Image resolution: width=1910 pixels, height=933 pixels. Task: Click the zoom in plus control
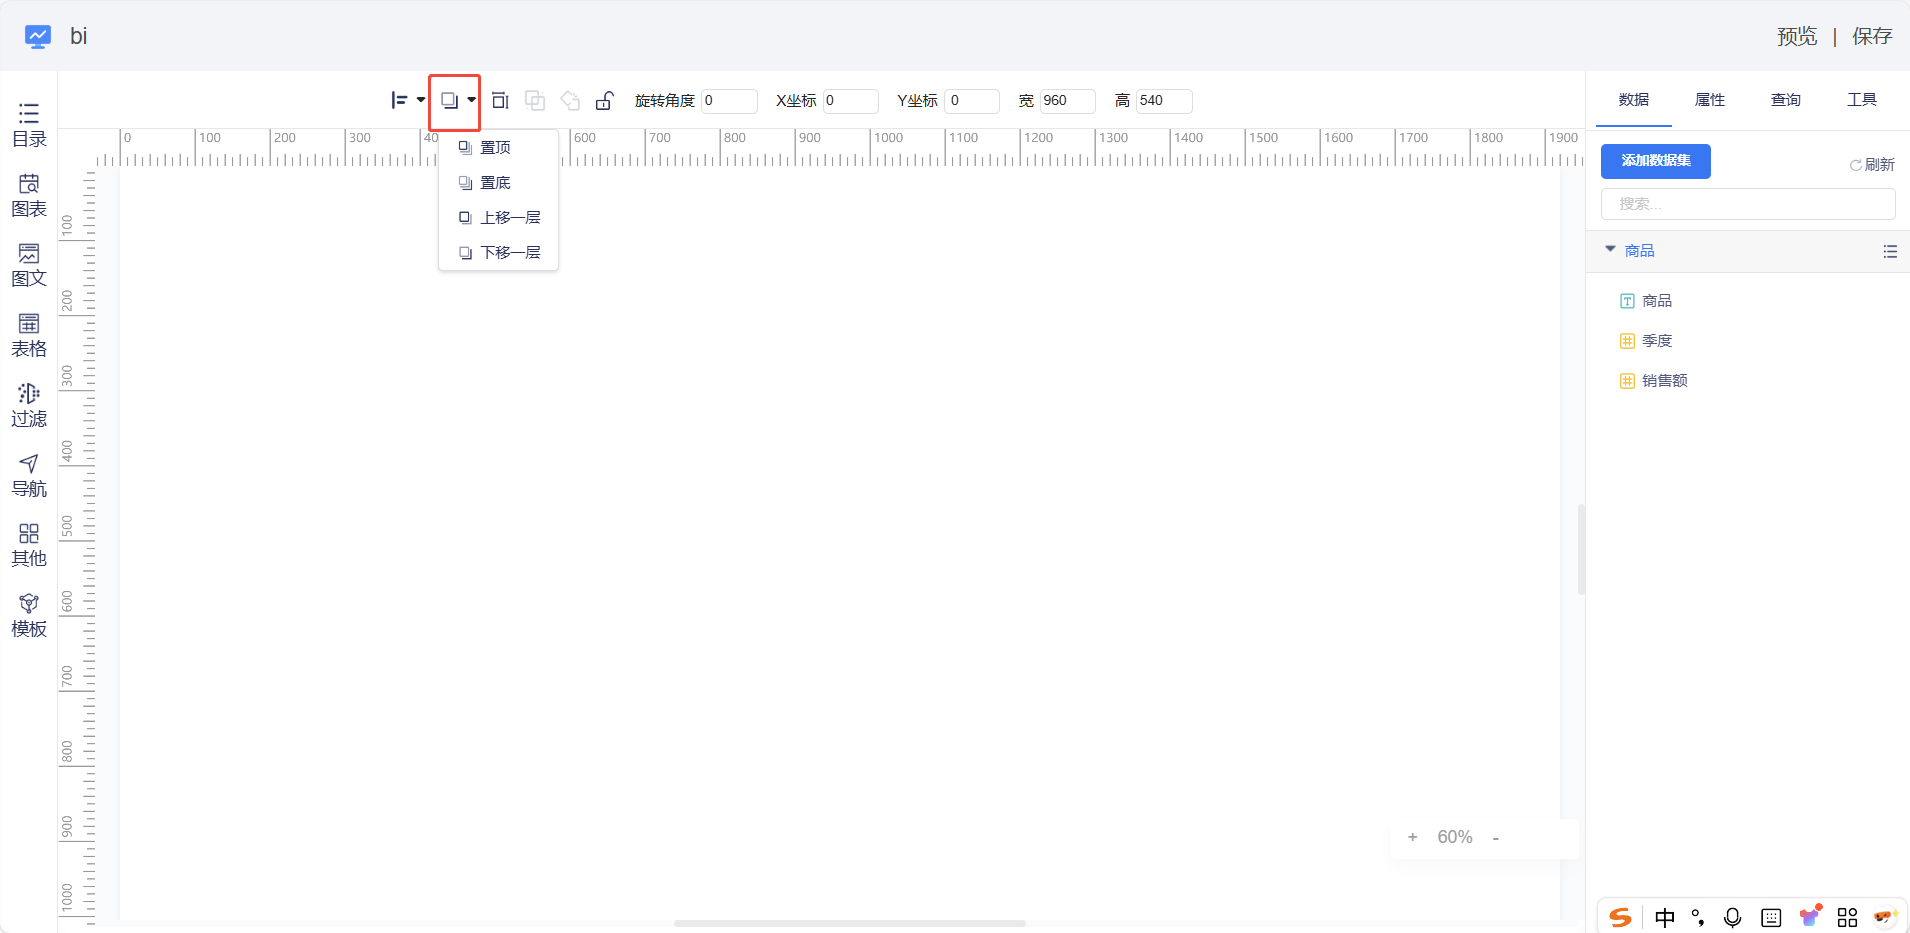(1412, 837)
